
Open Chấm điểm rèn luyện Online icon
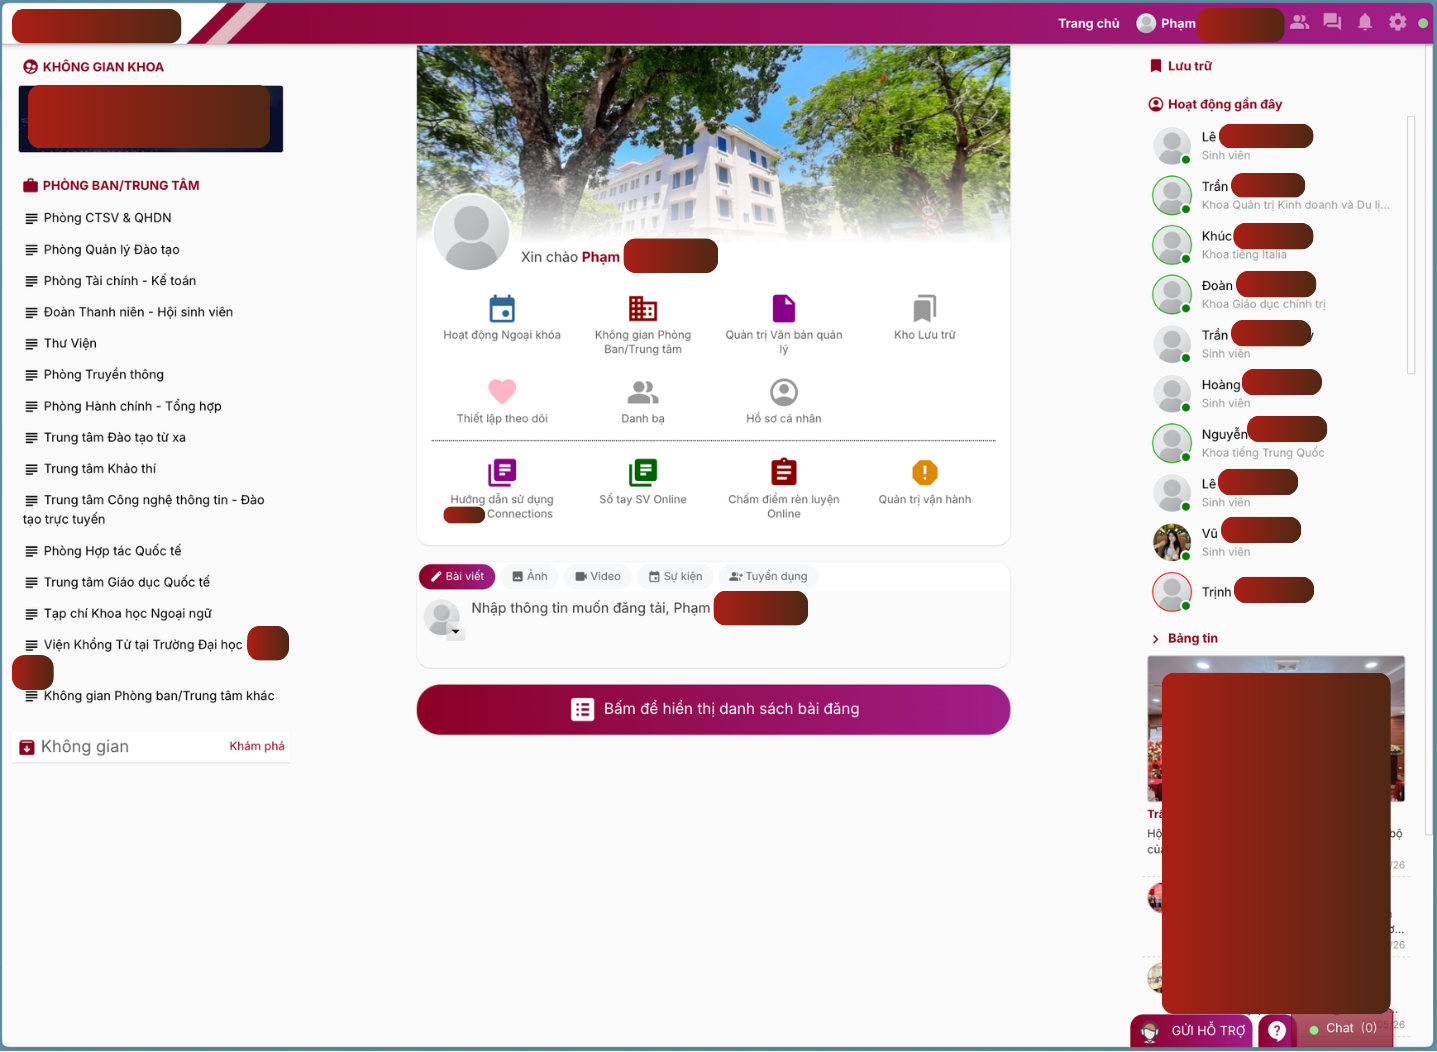tap(784, 472)
